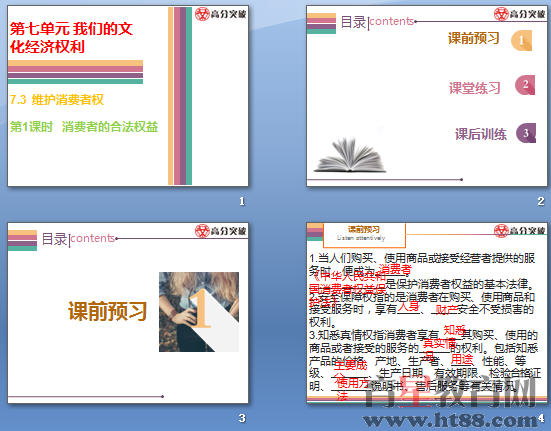Click the 高分突破 logo on slide 1
Image resolution: width=551 pixels, height=431 pixels.
pos(220,14)
